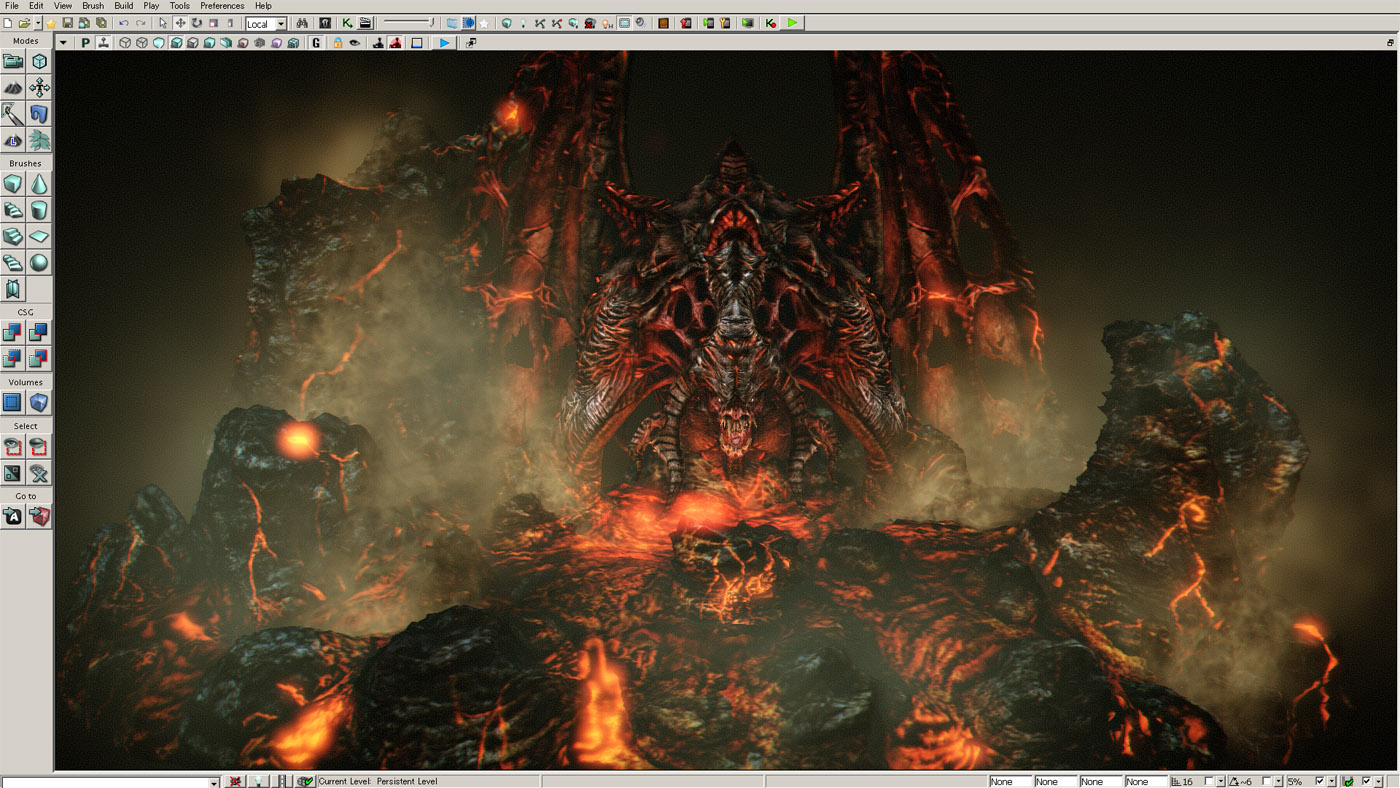Open UnrealKismet with the green K icon
The height and width of the screenshot is (788, 1400).
click(347, 23)
